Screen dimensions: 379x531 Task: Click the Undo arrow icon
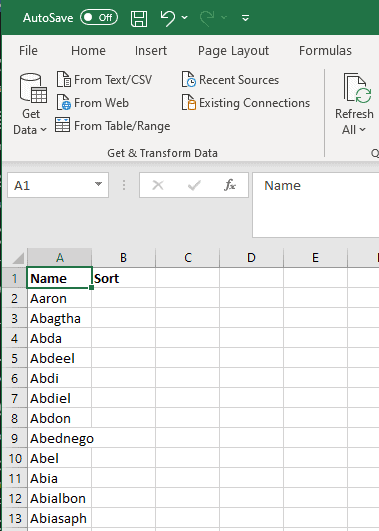point(168,18)
